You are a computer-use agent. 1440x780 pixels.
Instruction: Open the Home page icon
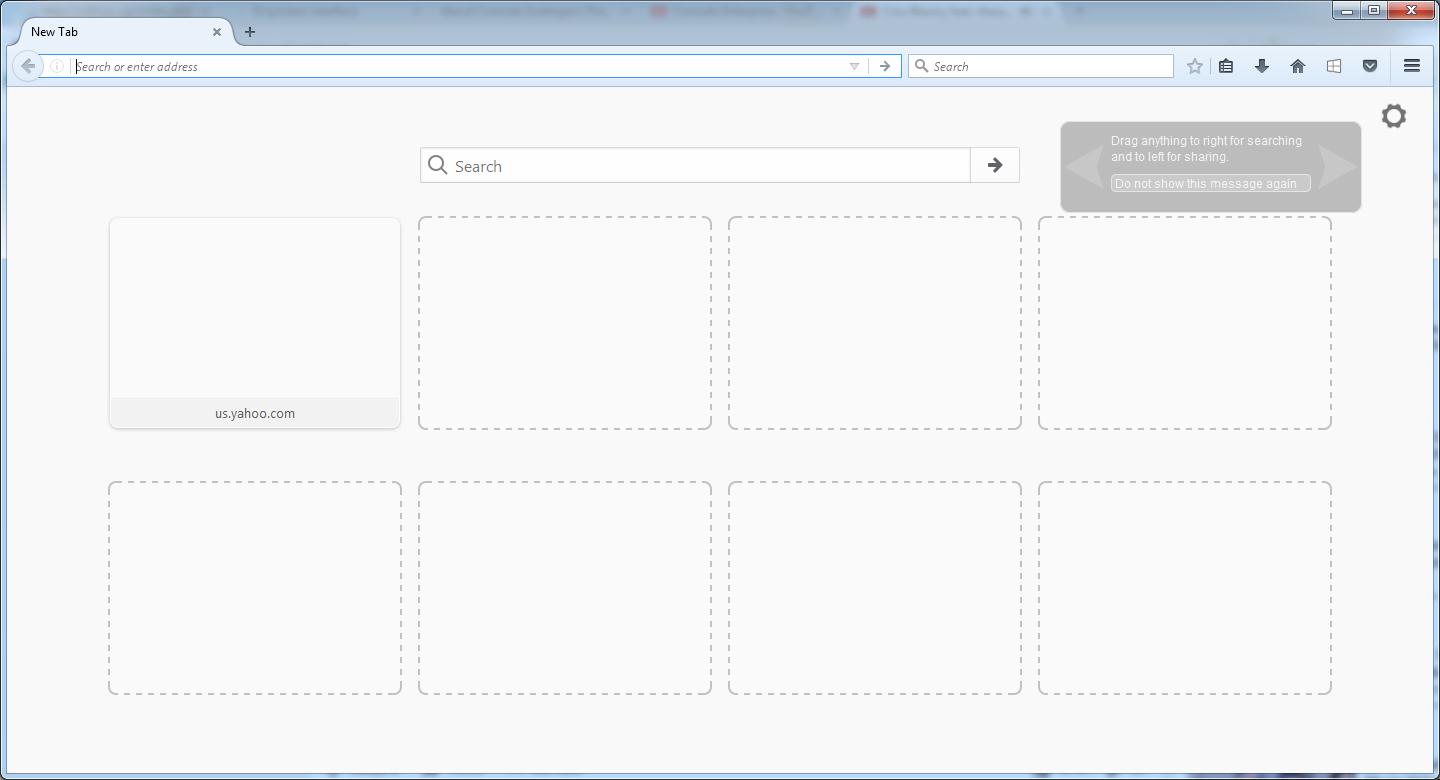1298,66
